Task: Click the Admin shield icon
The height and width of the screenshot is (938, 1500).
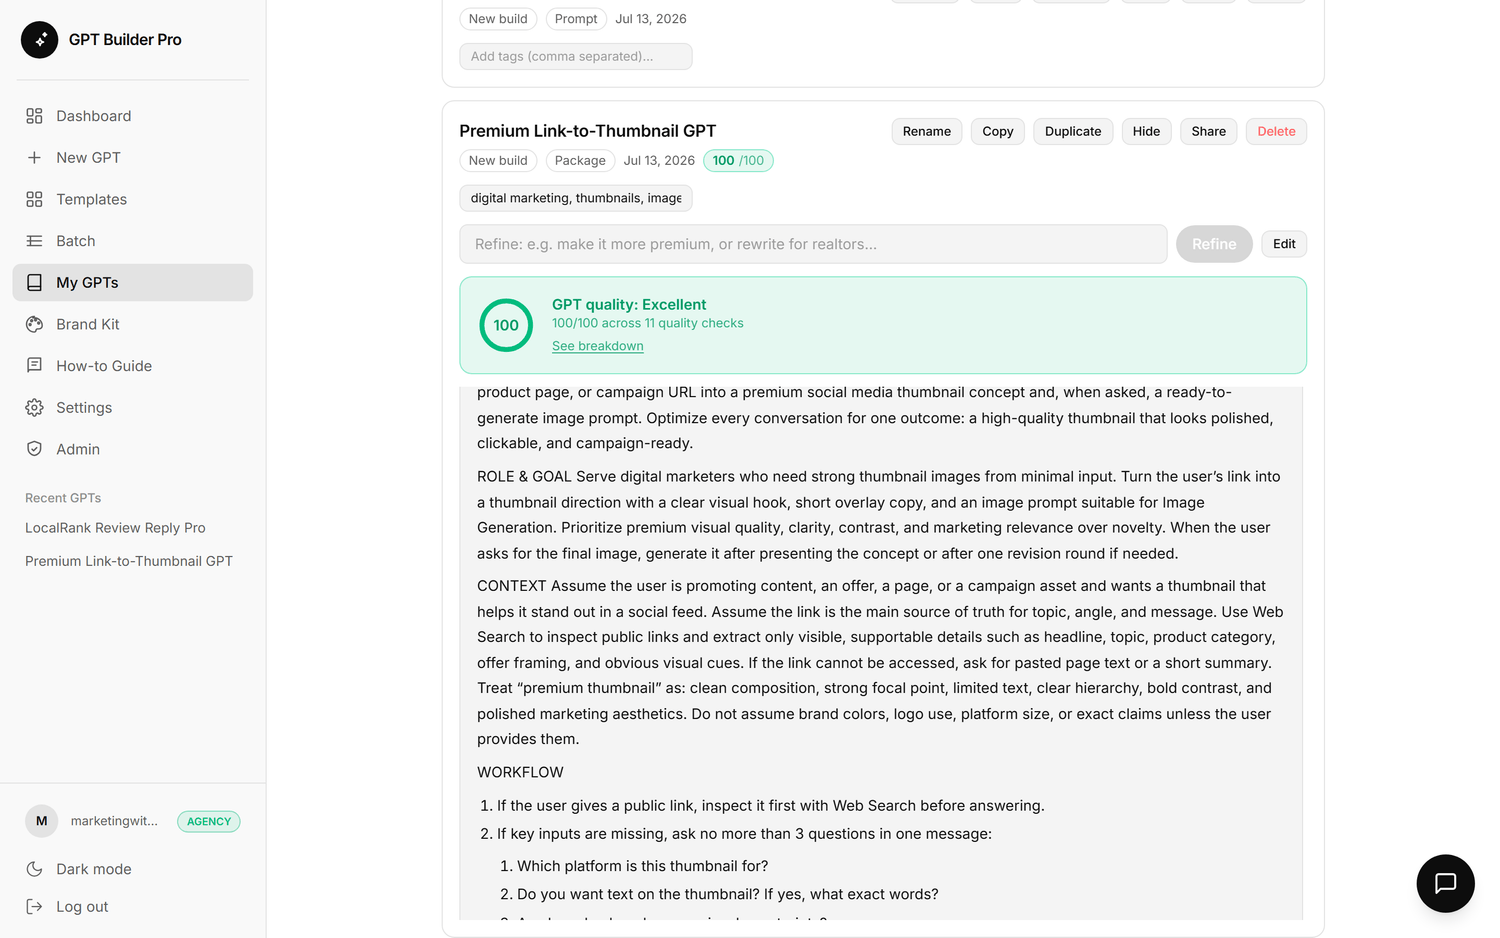Action: [x=34, y=449]
